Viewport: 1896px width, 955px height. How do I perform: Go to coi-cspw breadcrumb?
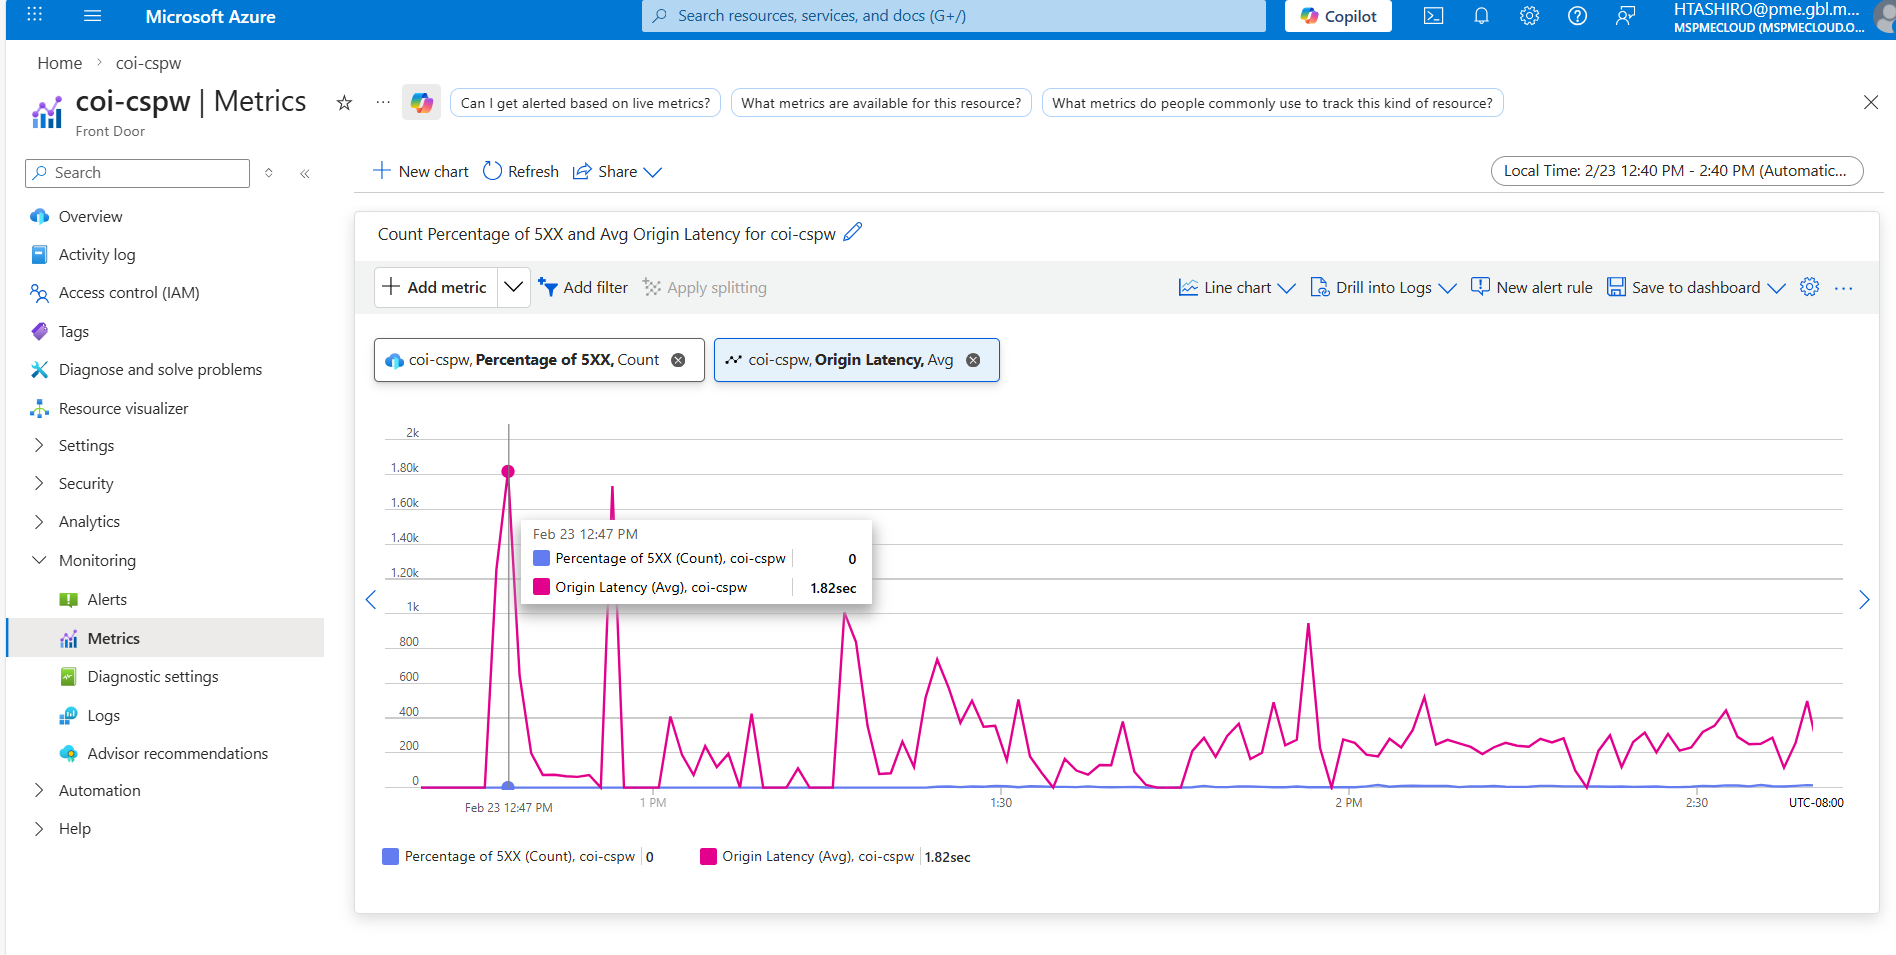pyautogui.click(x=148, y=63)
